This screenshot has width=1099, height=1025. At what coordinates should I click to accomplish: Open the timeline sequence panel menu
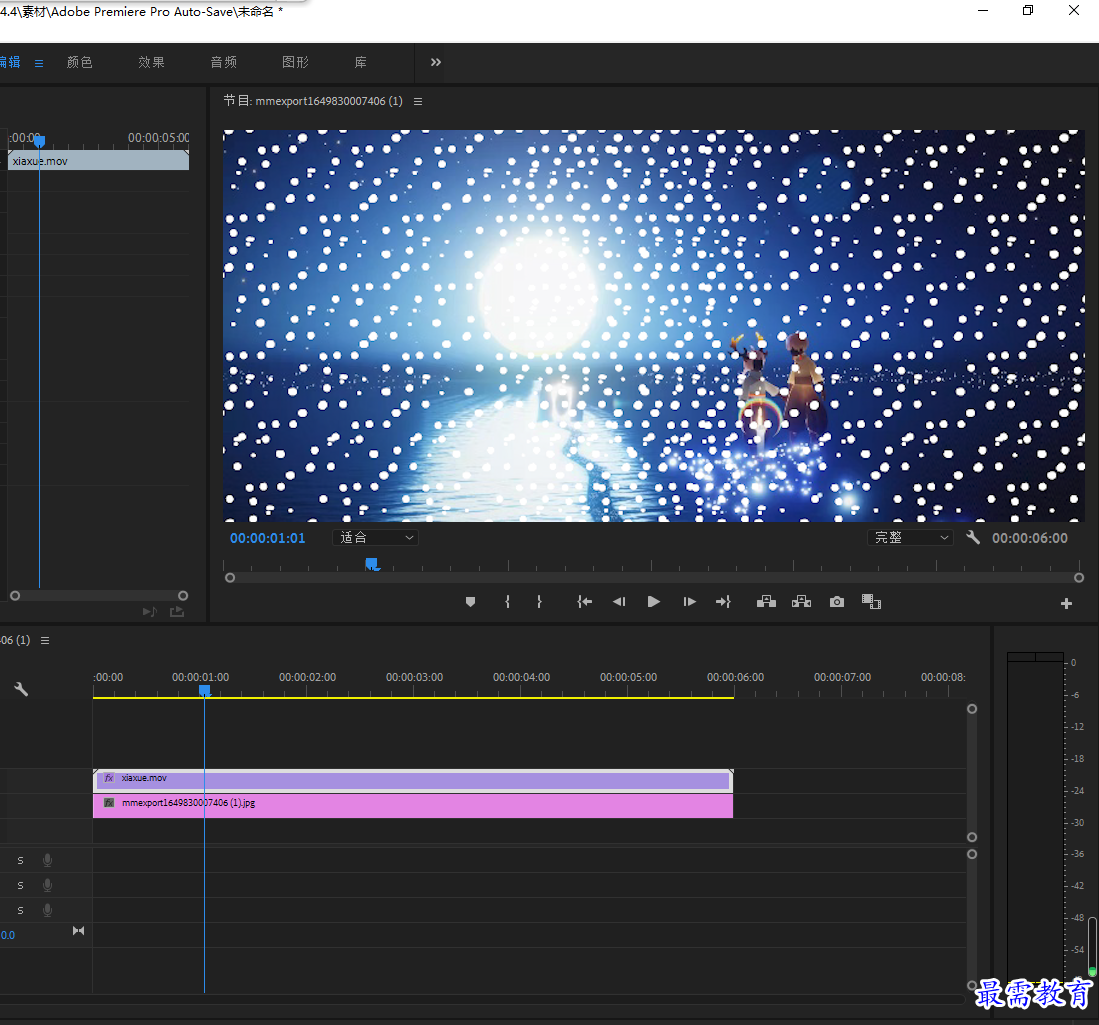(45, 640)
